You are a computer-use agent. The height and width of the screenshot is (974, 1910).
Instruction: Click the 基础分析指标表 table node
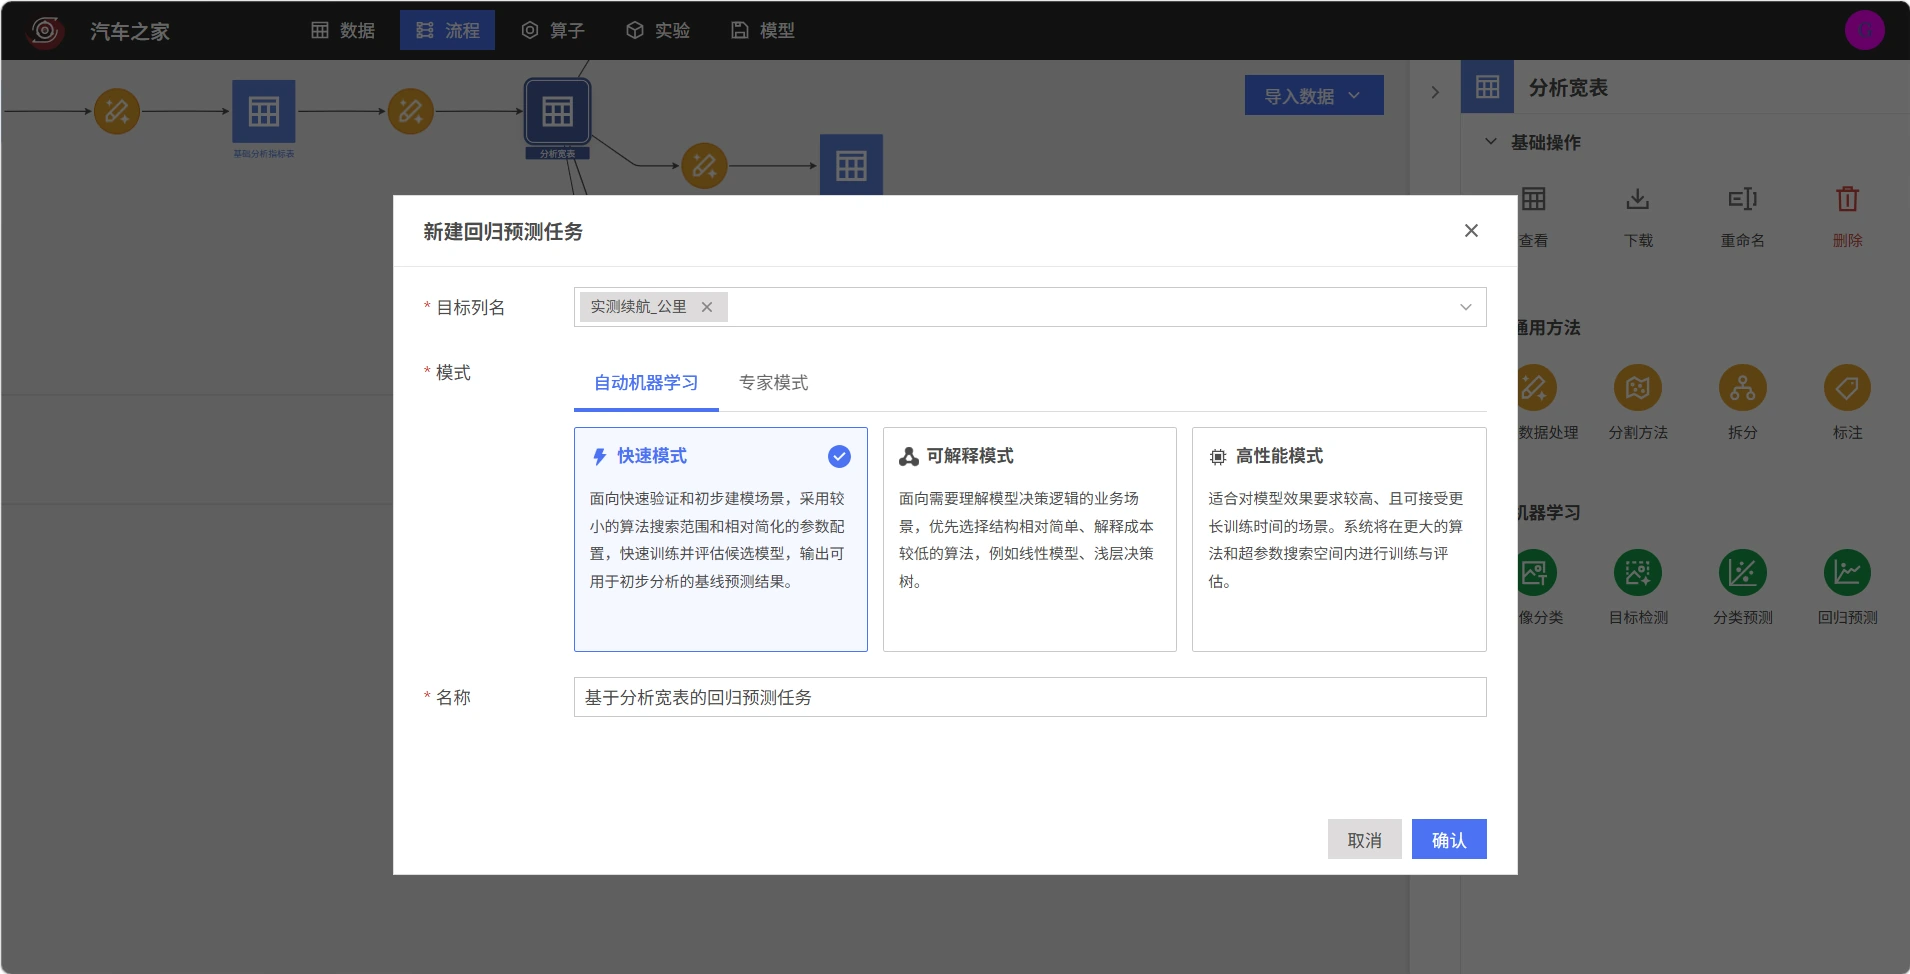[264, 111]
